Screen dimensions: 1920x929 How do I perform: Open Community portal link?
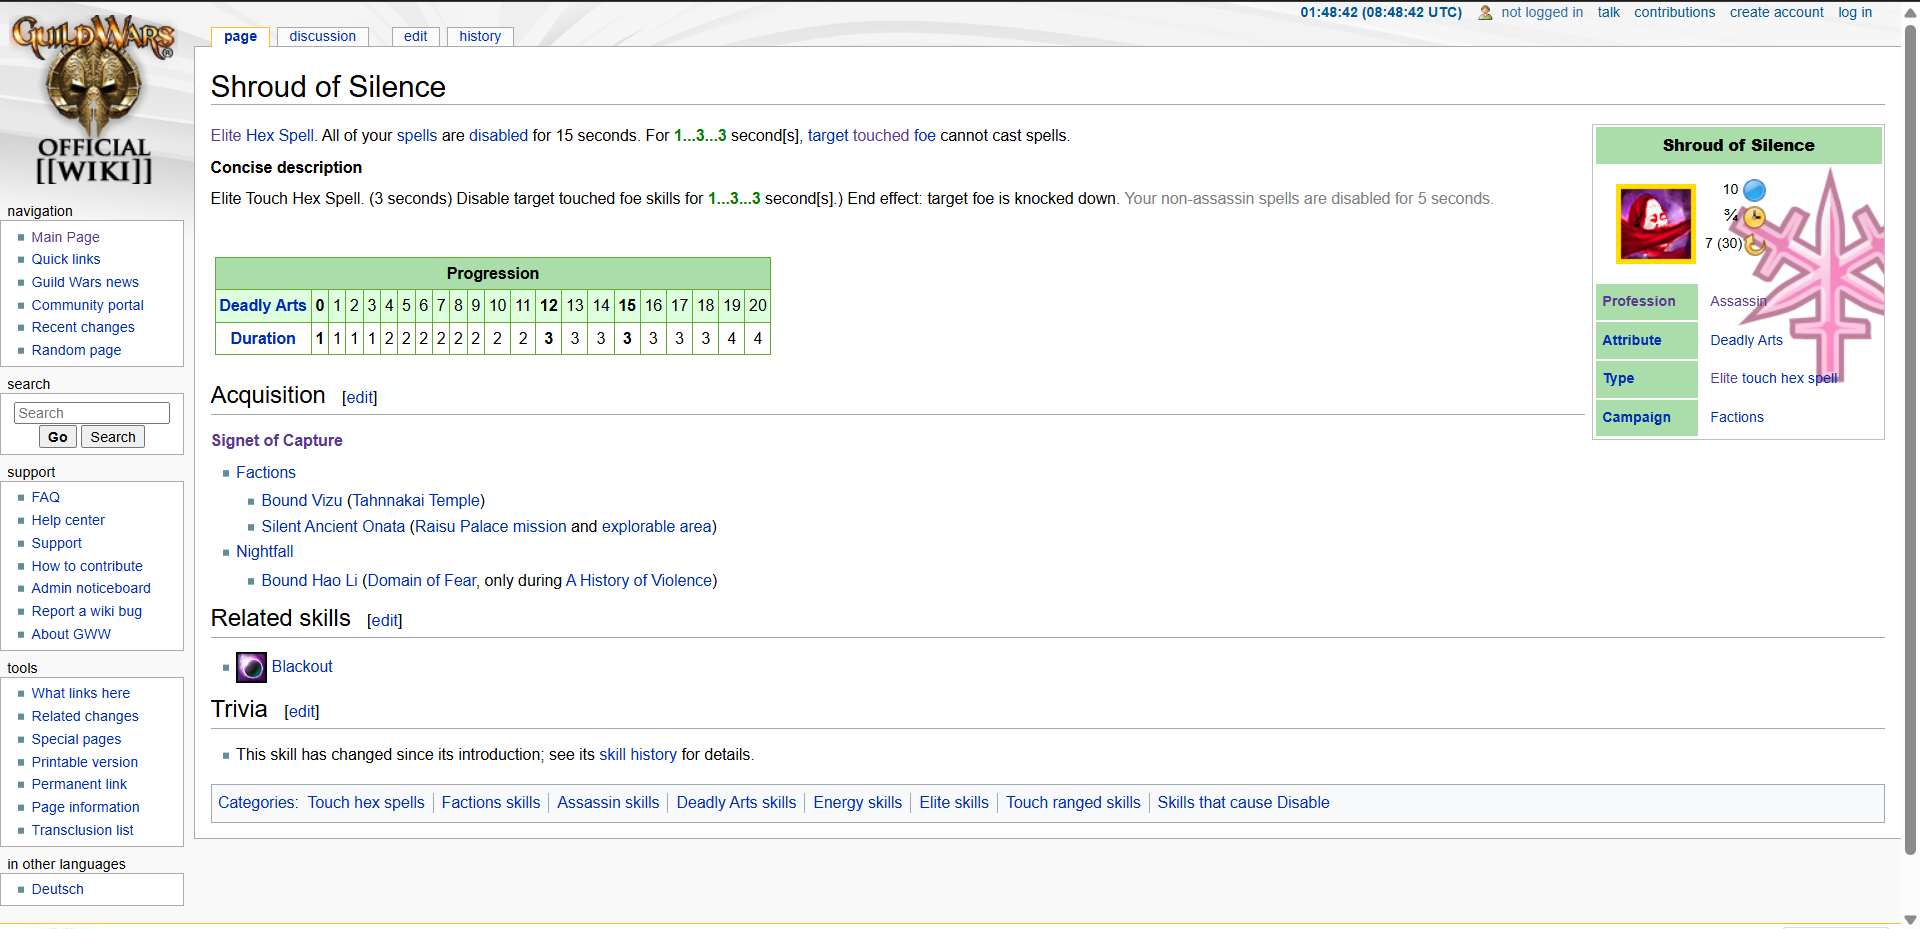pos(87,305)
